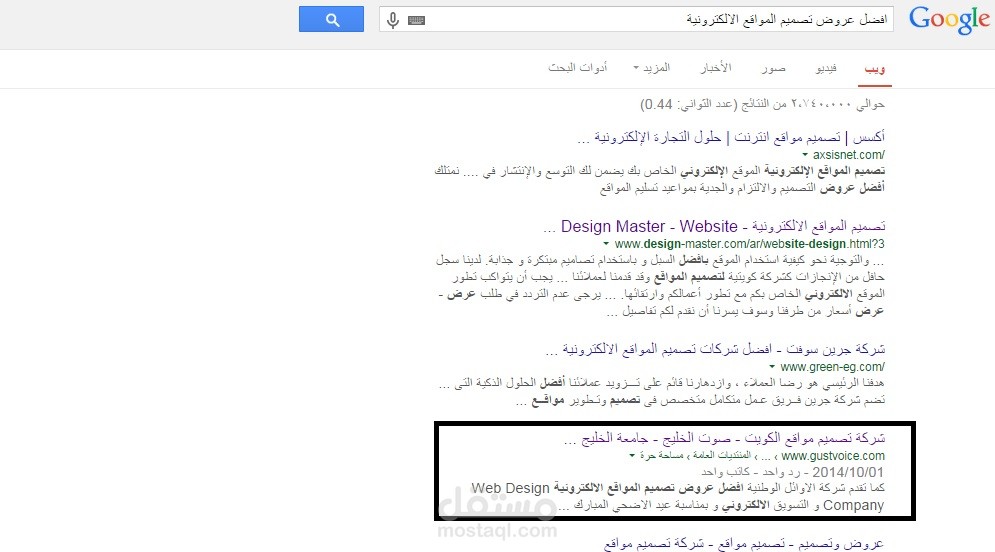This screenshot has width=995, height=552.
Task: Expand arrow next to design-master.com URL
Action: 606,244
